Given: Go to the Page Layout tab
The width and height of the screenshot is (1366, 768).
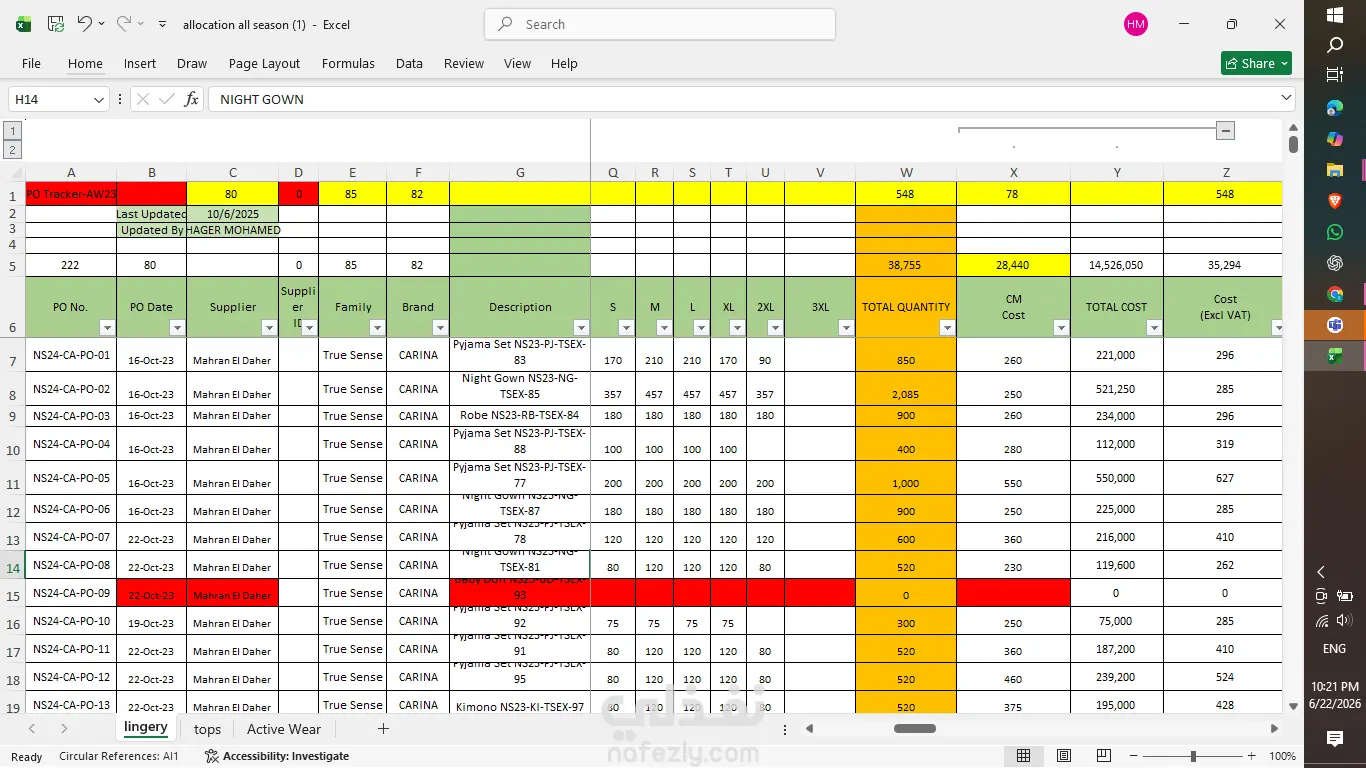Looking at the screenshot, I should (x=264, y=63).
